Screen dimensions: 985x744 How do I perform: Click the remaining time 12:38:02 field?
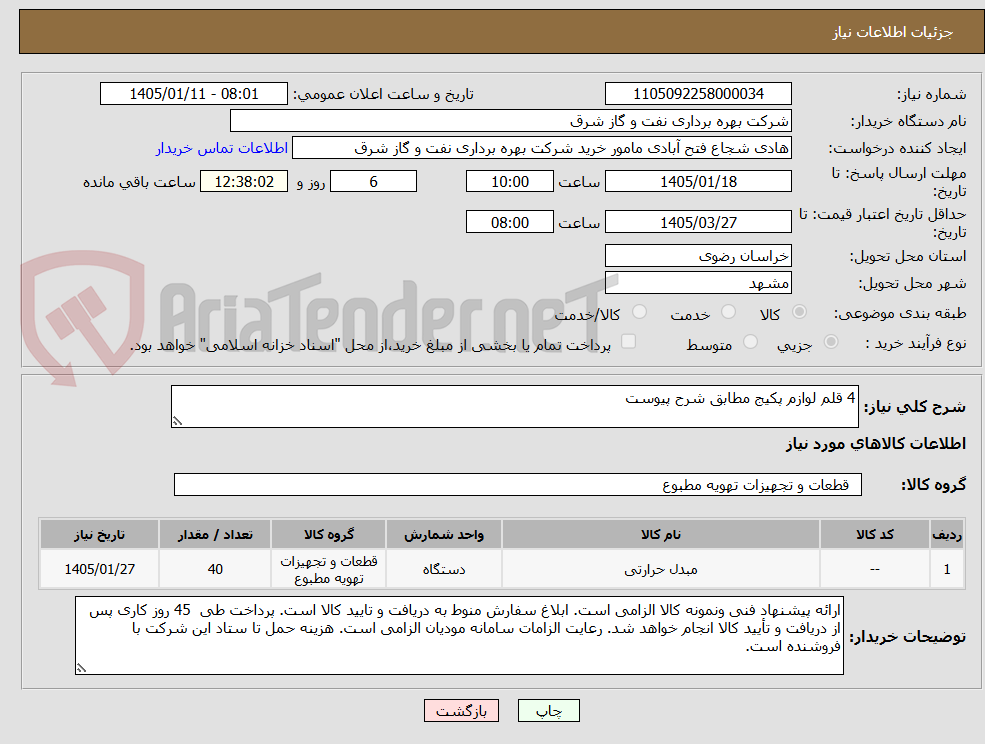tap(244, 182)
